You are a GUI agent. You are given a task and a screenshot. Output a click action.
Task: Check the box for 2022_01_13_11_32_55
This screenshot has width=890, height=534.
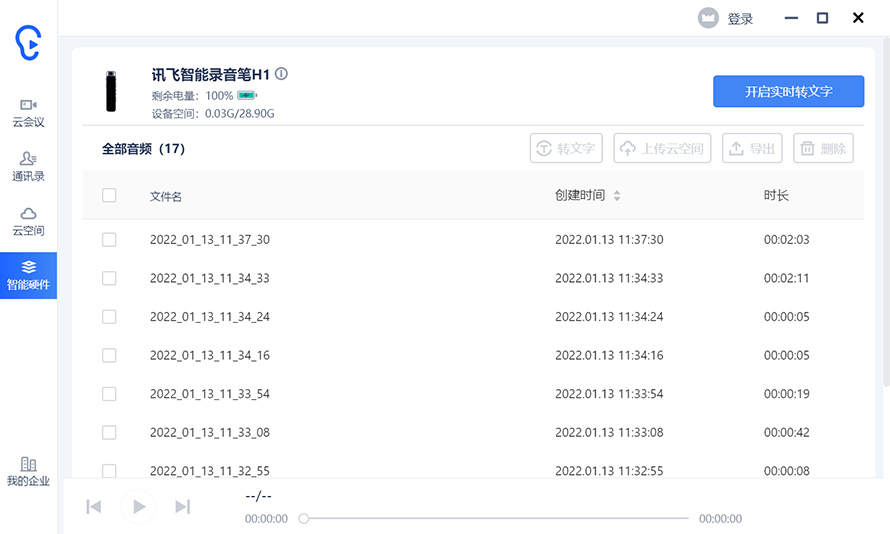click(x=109, y=470)
